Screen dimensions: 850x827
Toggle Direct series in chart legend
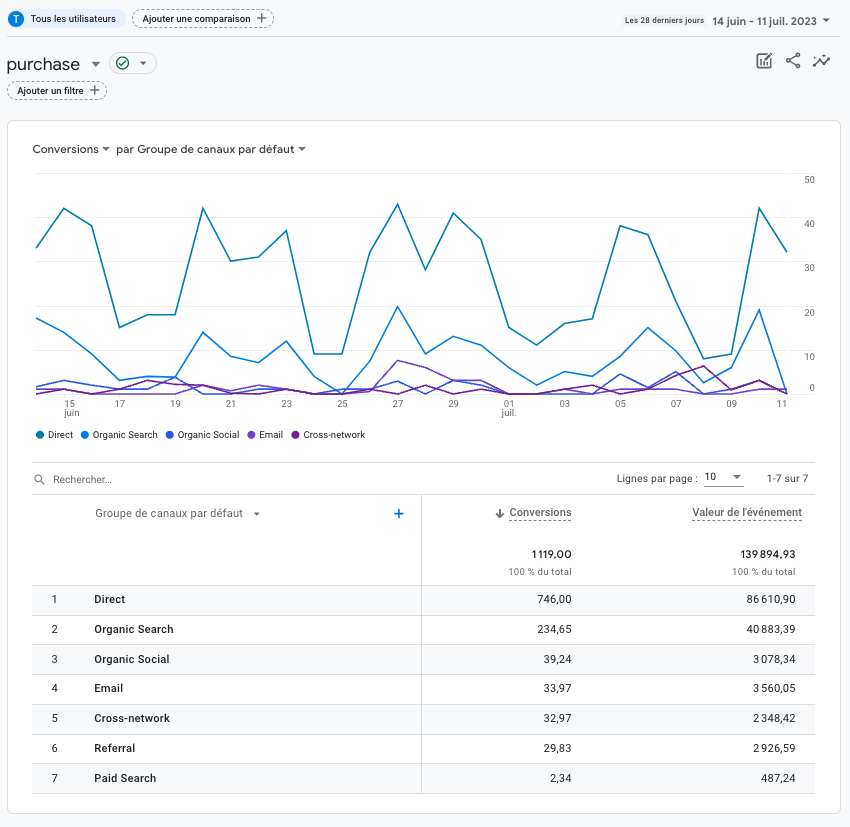(54, 435)
